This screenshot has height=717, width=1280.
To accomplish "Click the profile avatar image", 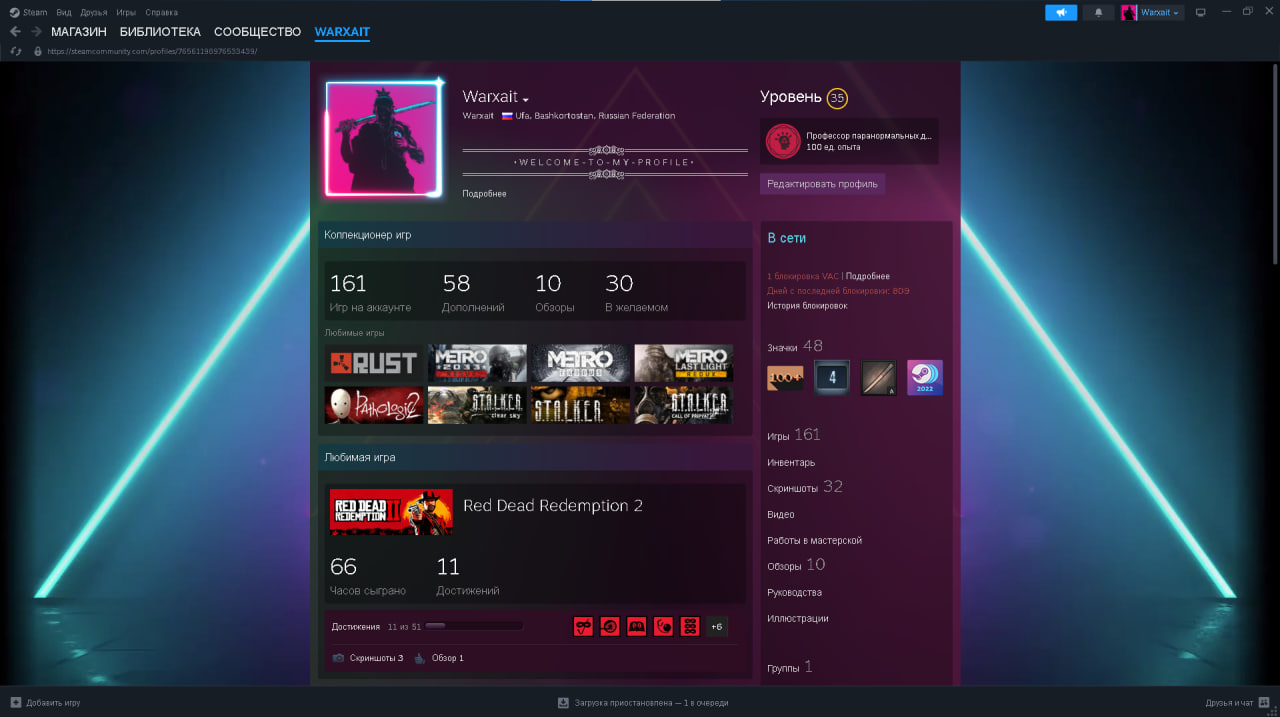I will click(384, 138).
